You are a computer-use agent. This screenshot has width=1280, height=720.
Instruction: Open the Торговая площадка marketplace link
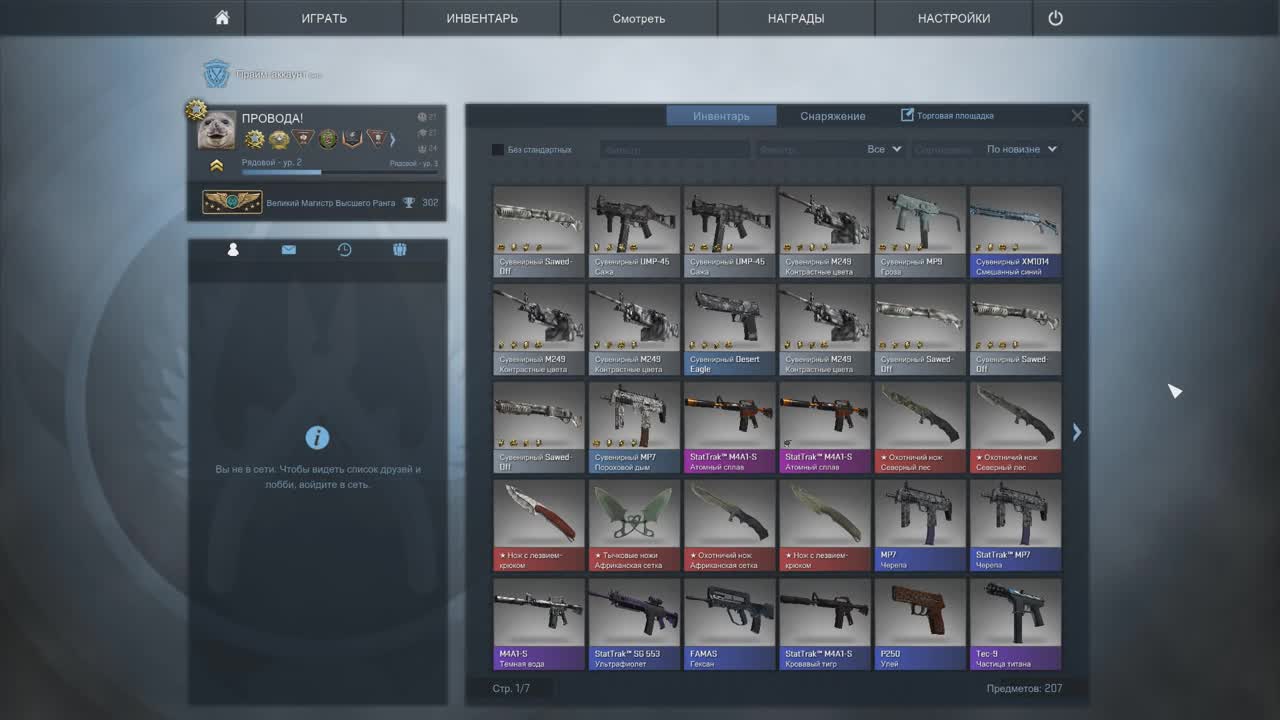pos(947,116)
